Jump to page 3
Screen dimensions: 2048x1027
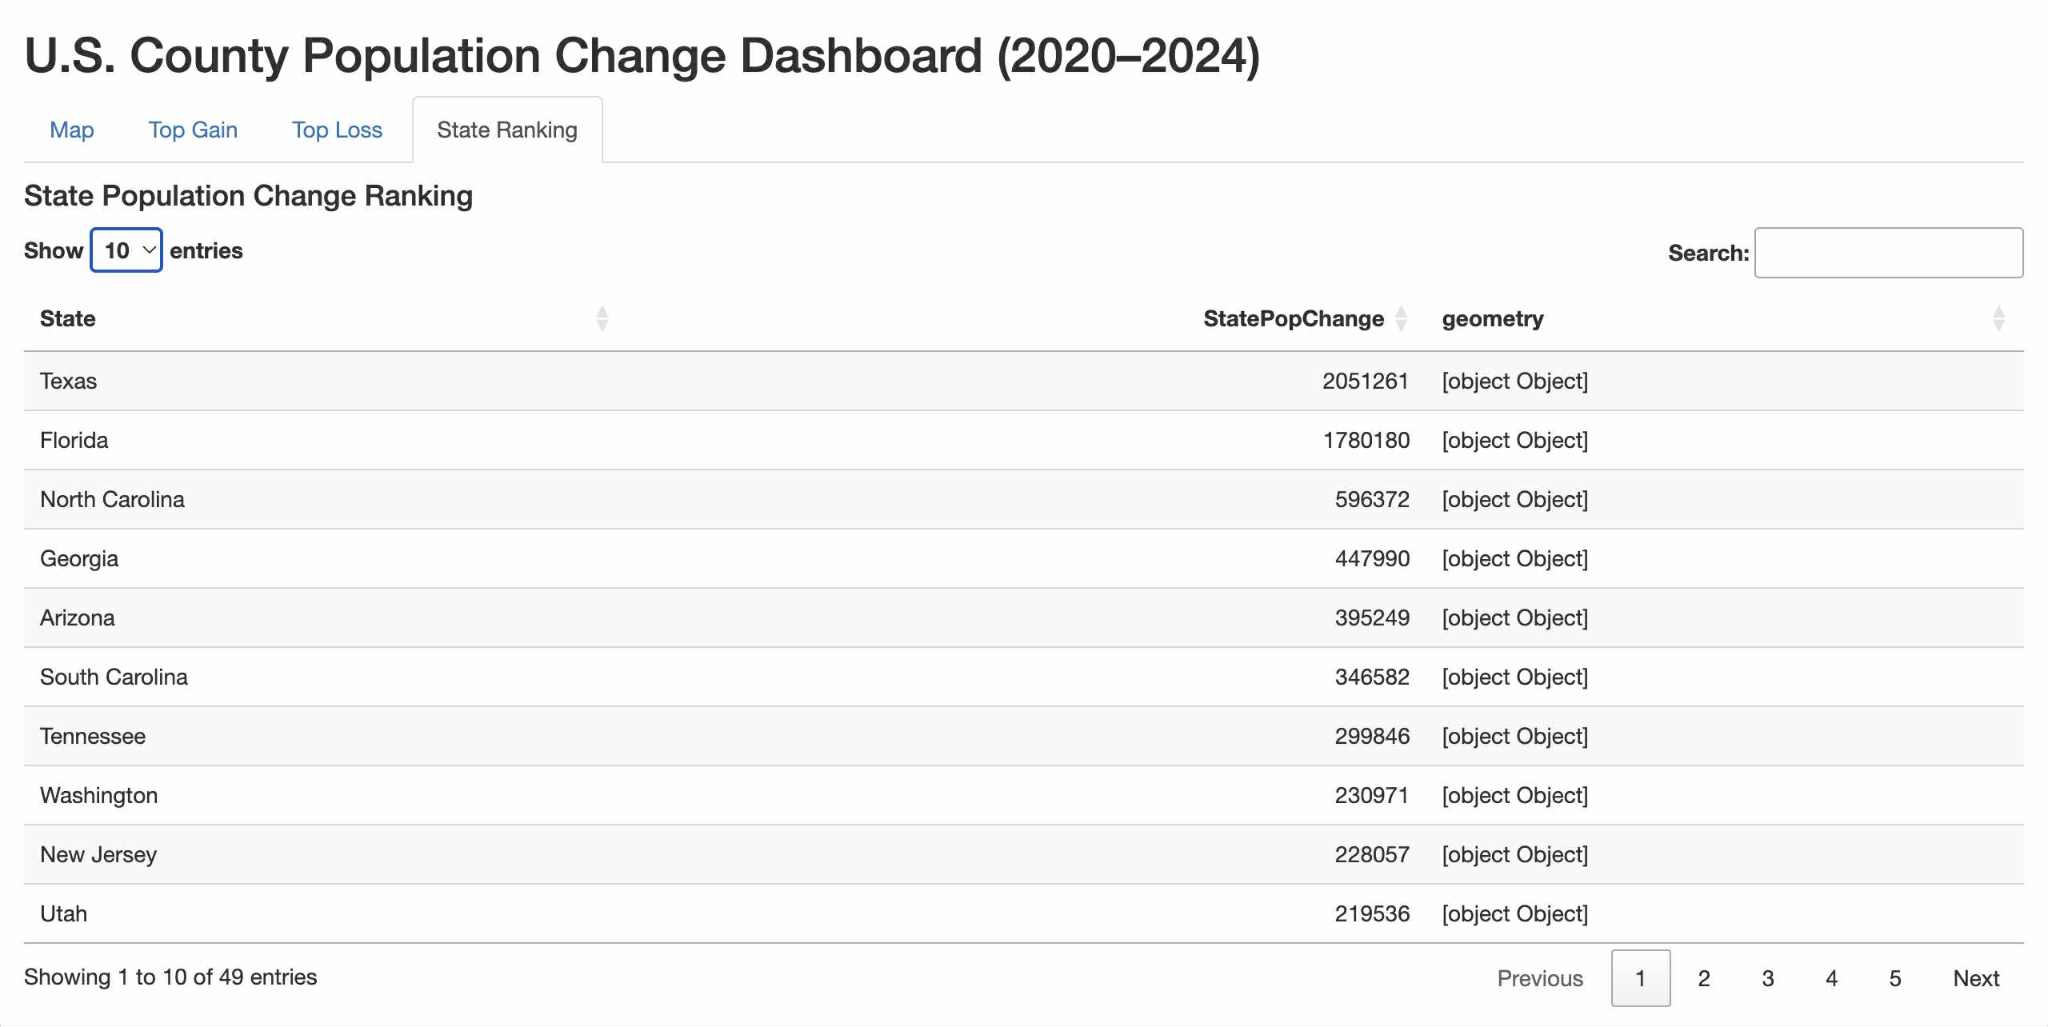(x=1768, y=978)
